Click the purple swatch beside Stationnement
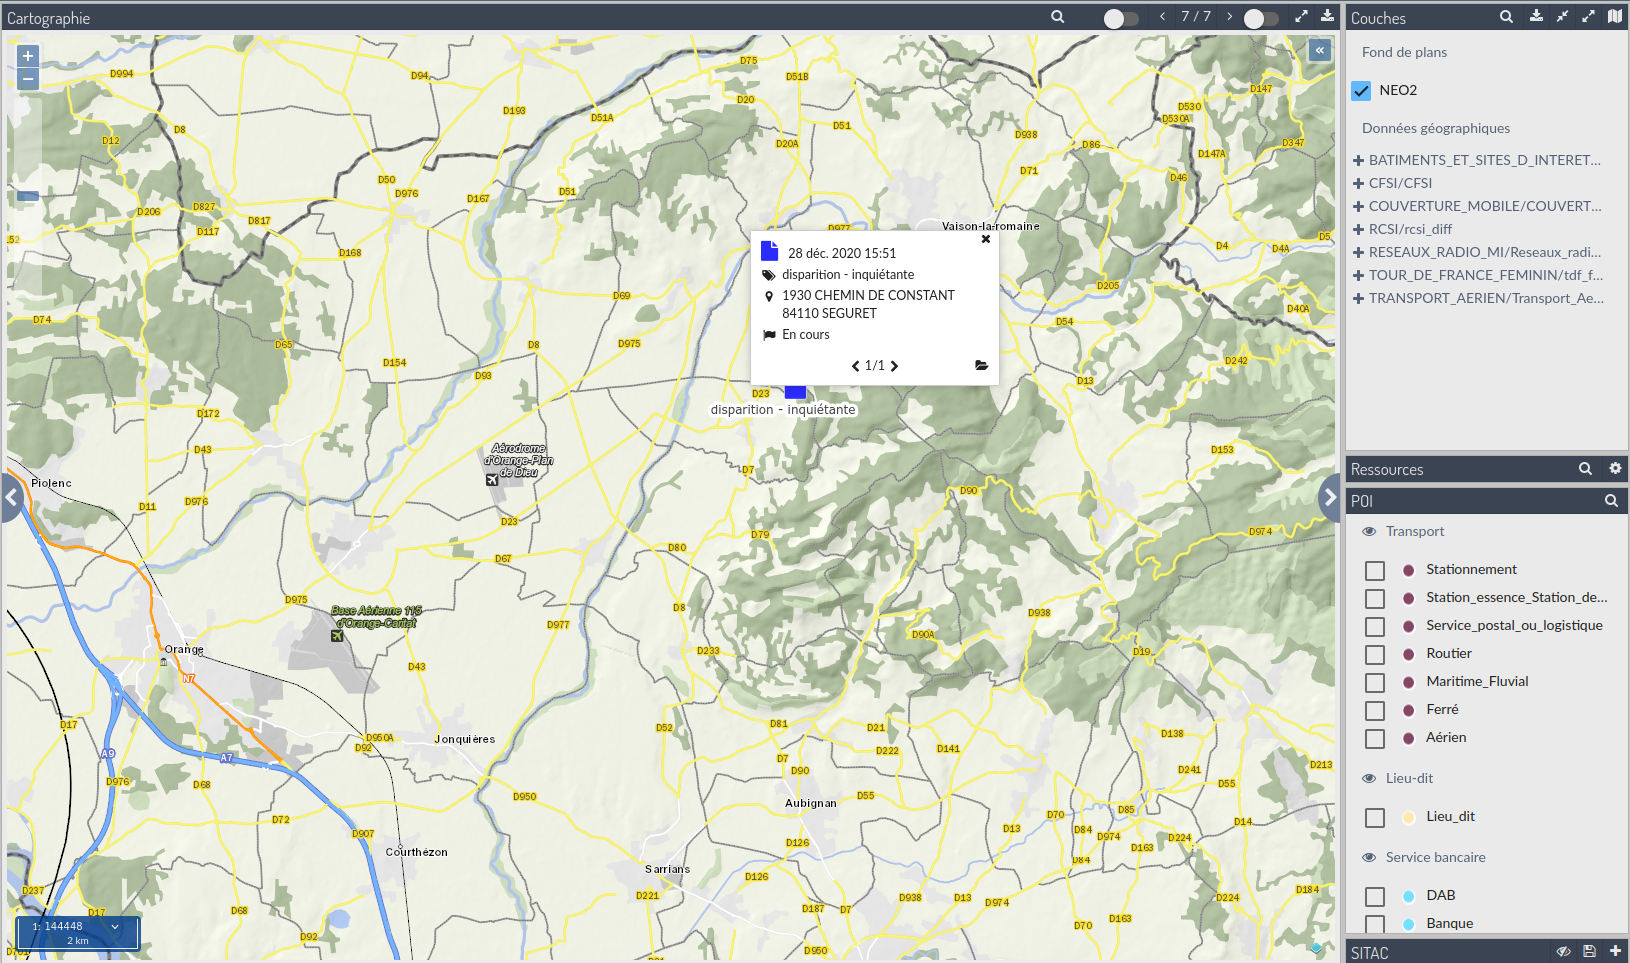This screenshot has height=963, width=1630. 1408,570
